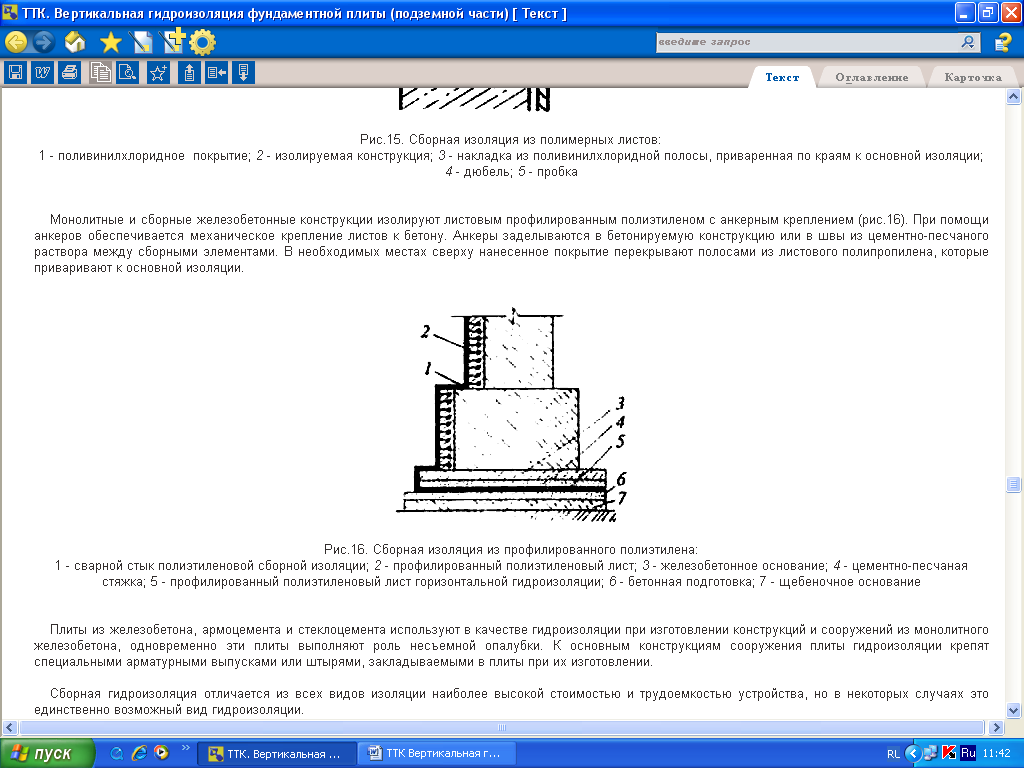Image resolution: width=1024 pixels, height=768 pixels.
Task: Focus the search query input field
Action: pos(807,42)
